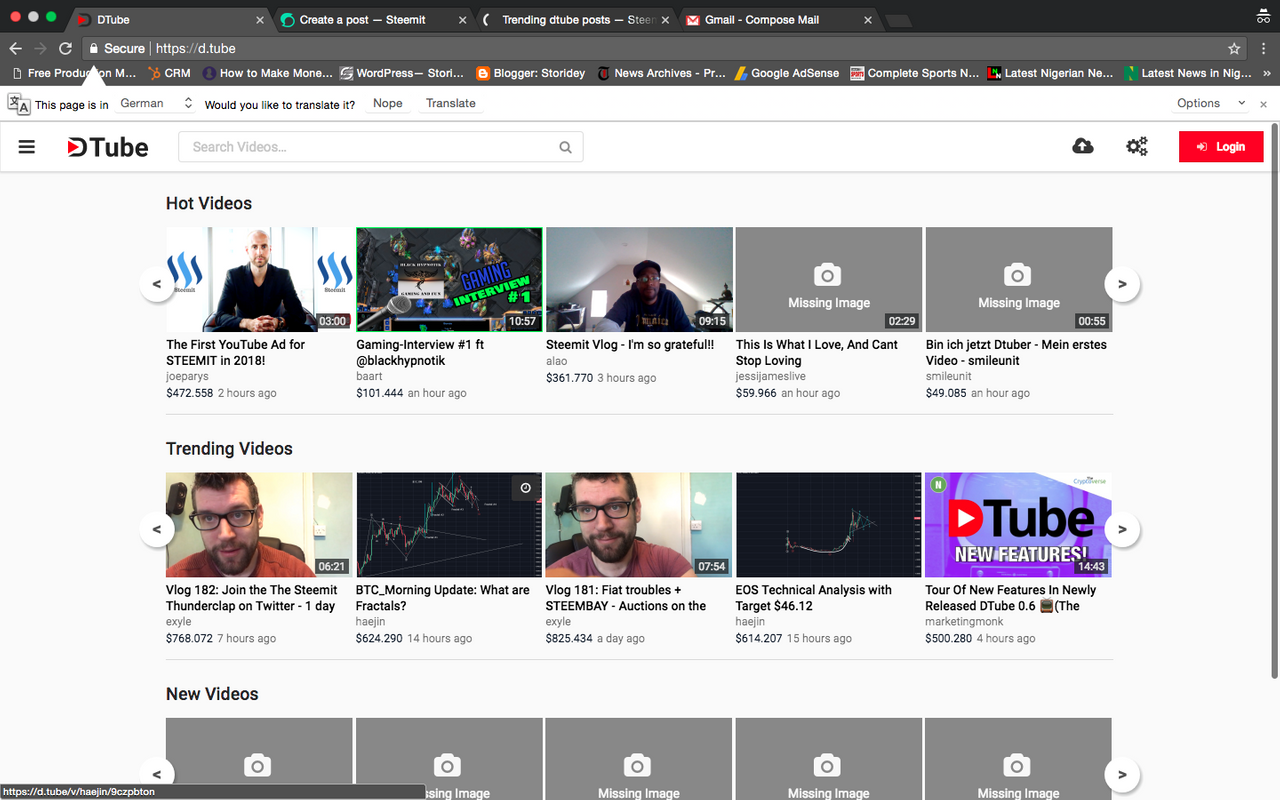
Task: Open the DTube hamburger sidebar menu
Action: pos(27,147)
